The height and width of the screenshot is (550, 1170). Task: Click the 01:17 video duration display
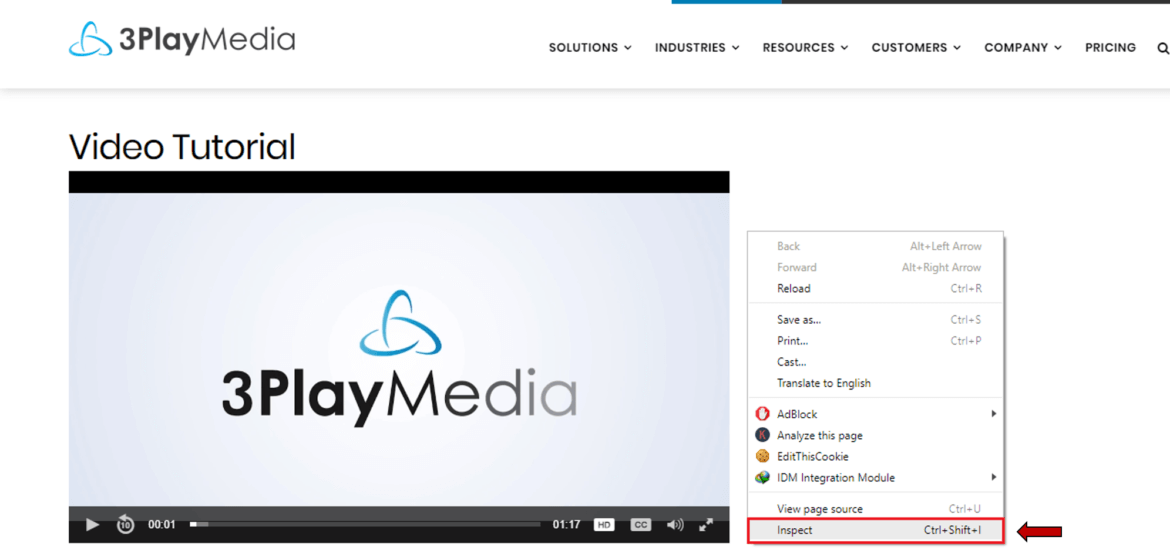coord(566,525)
